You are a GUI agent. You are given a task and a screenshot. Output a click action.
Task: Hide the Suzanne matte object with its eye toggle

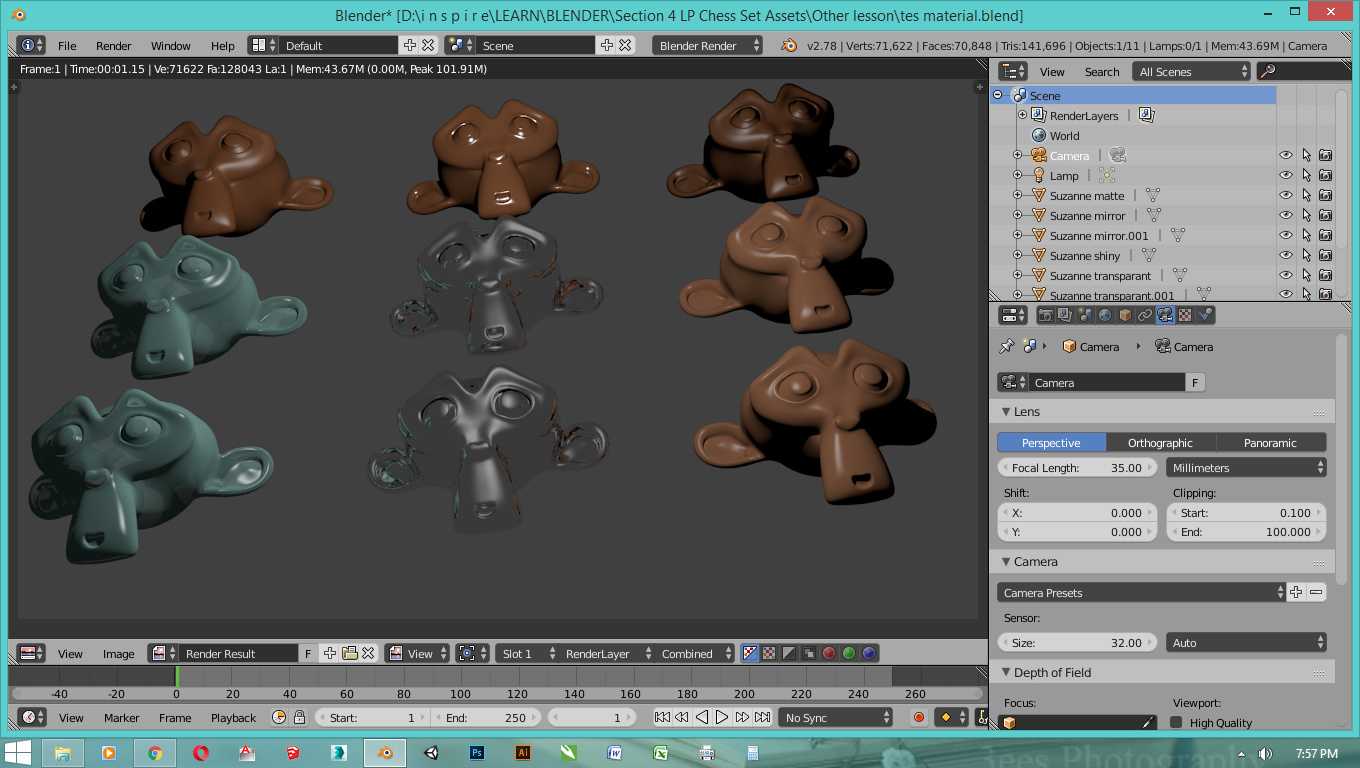(1286, 195)
